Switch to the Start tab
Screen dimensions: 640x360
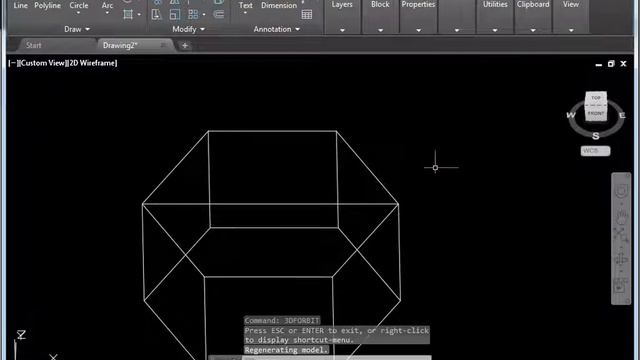click(x=33, y=45)
